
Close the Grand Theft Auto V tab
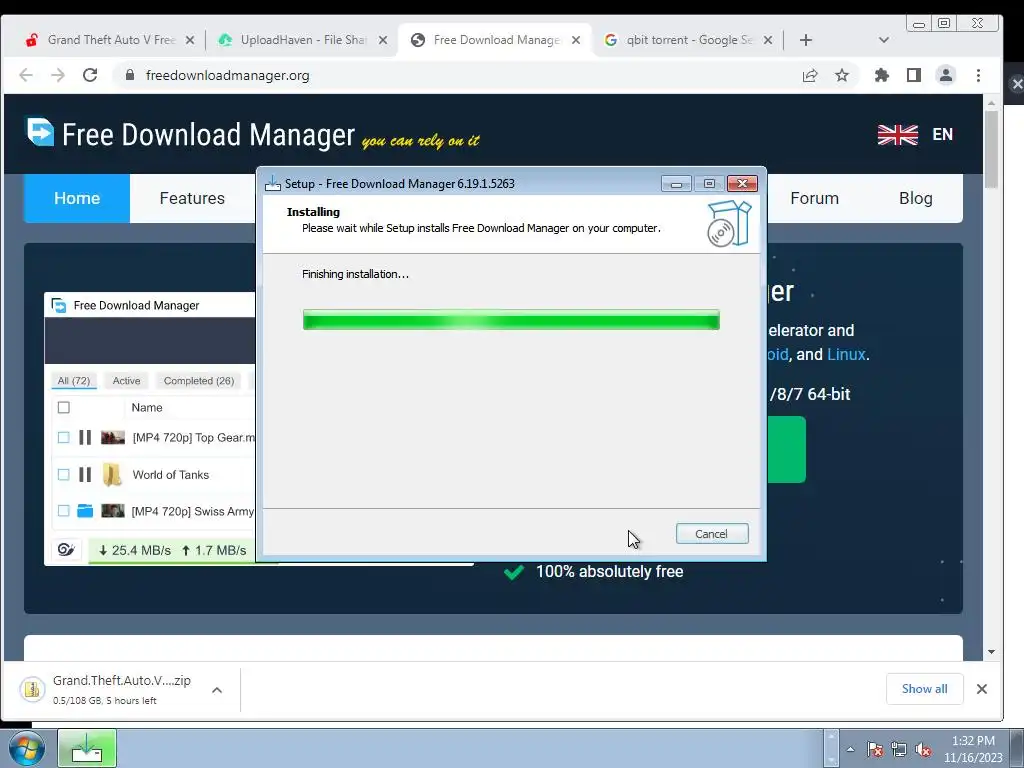pyautogui.click(x=189, y=40)
